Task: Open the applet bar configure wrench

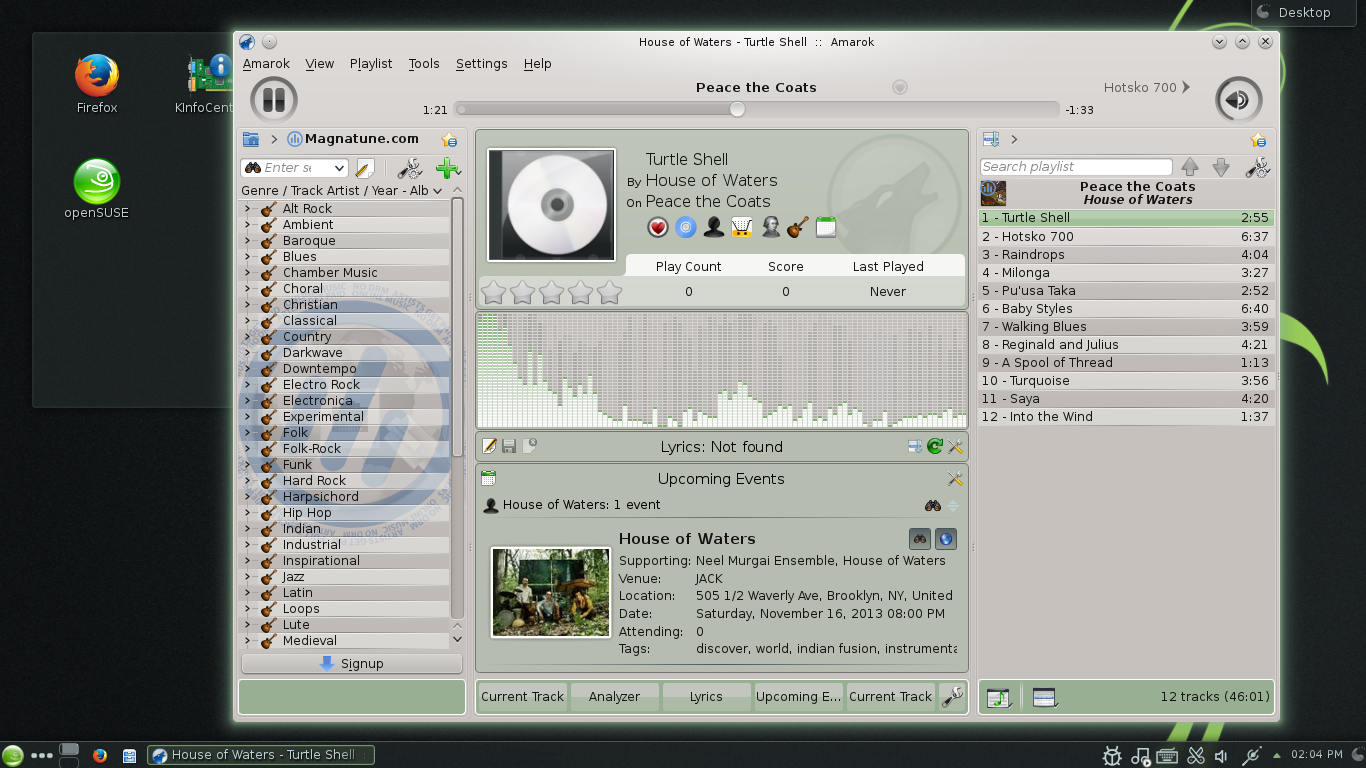Action: (953, 696)
